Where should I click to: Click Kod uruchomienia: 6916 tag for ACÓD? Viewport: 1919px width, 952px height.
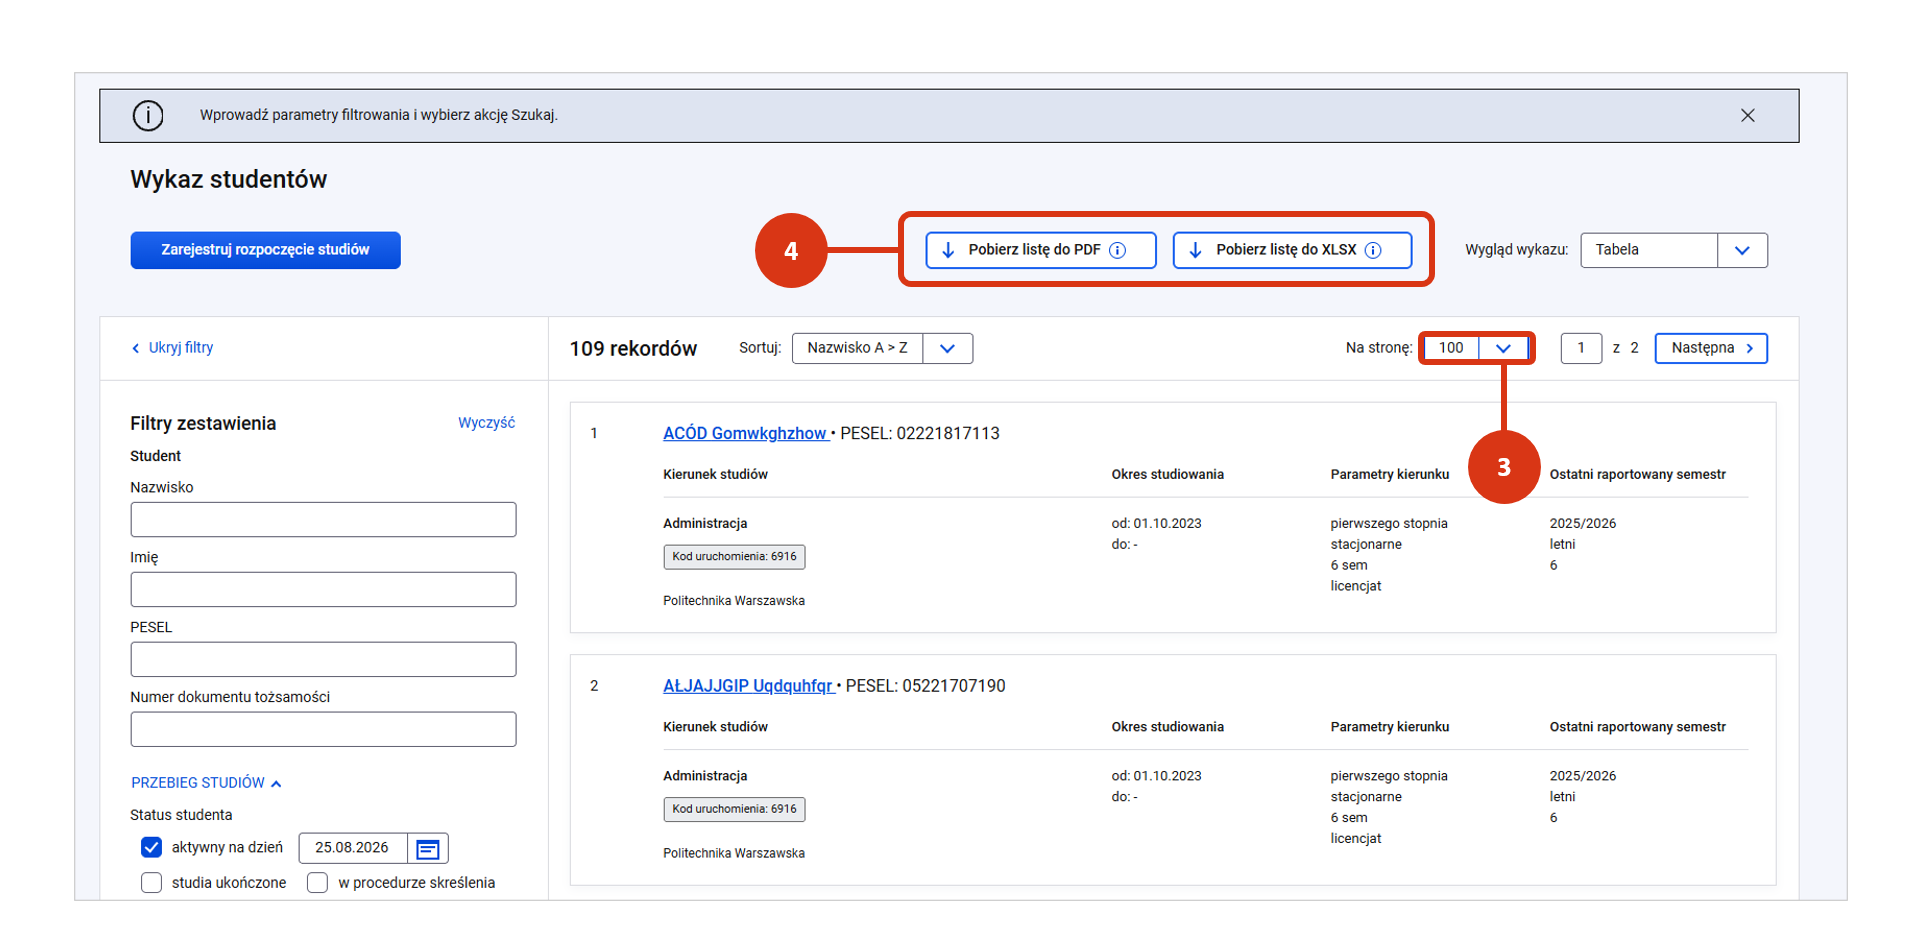[x=734, y=557]
